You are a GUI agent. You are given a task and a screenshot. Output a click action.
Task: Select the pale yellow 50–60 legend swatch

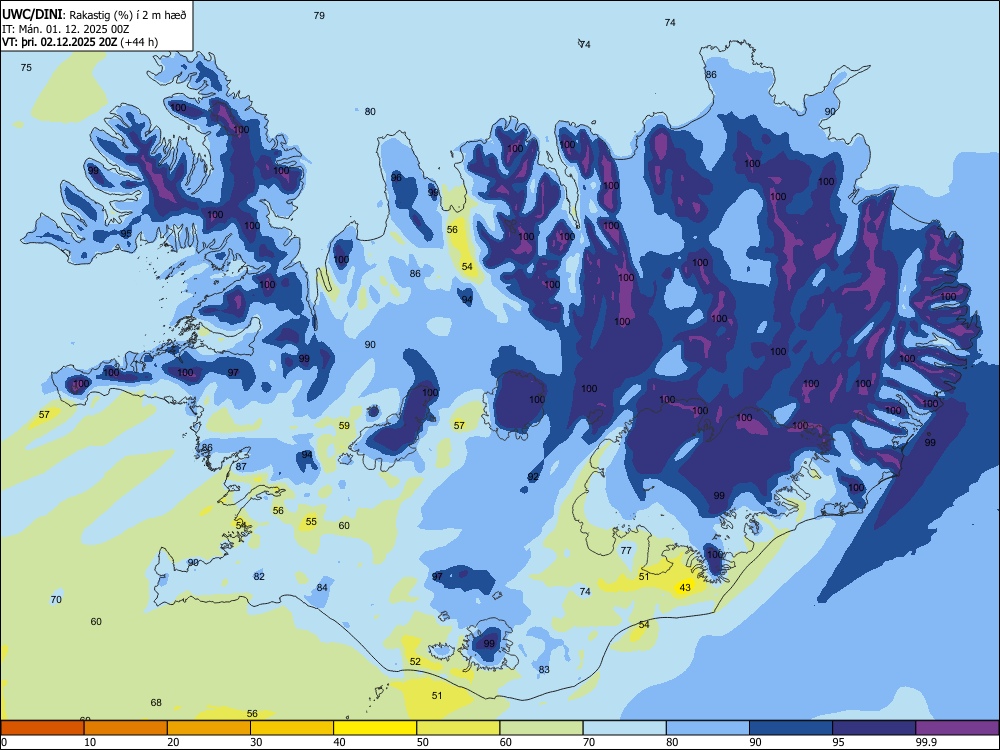458,728
